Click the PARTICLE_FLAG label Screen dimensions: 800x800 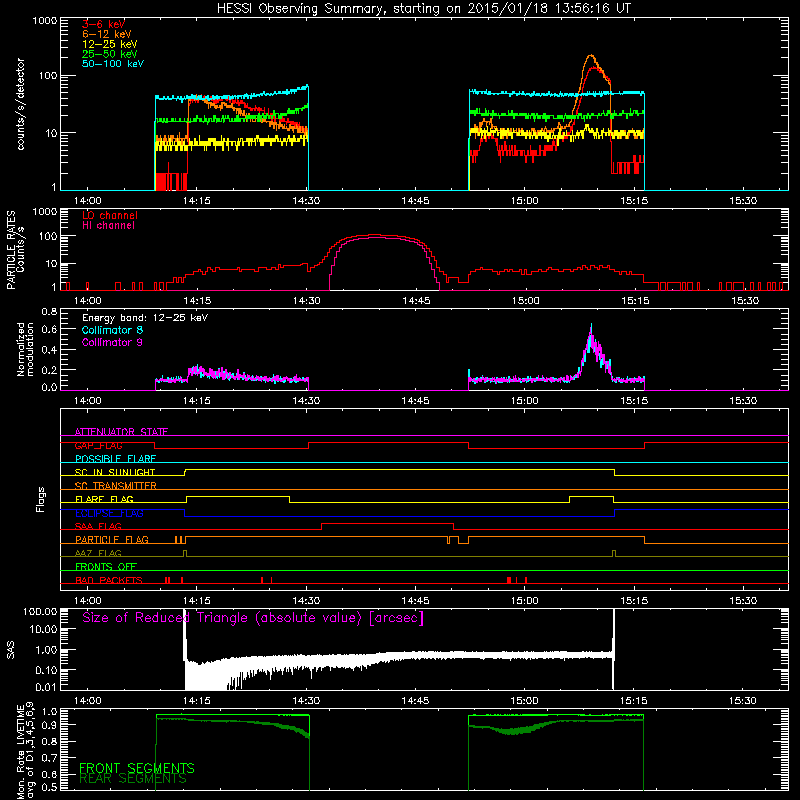pos(112,540)
